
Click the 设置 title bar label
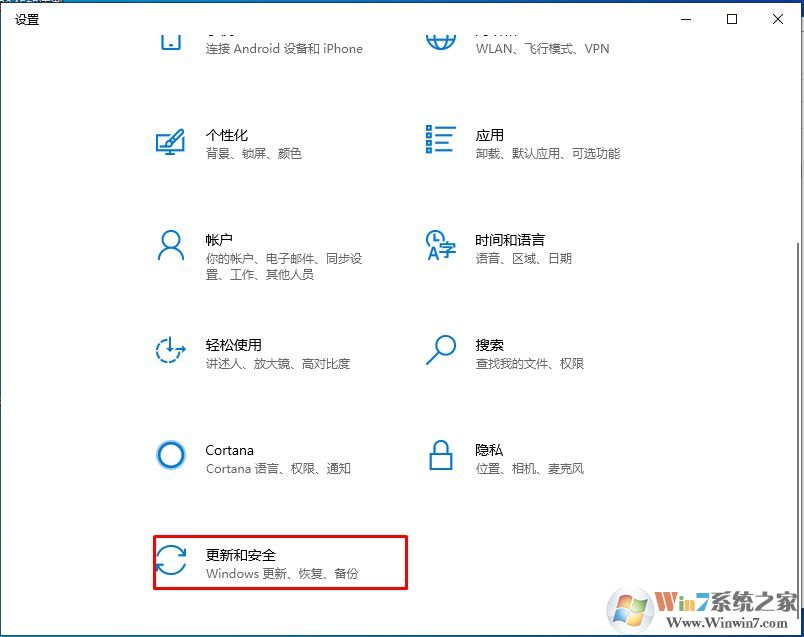pyautogui.click(x=27, y=19)
